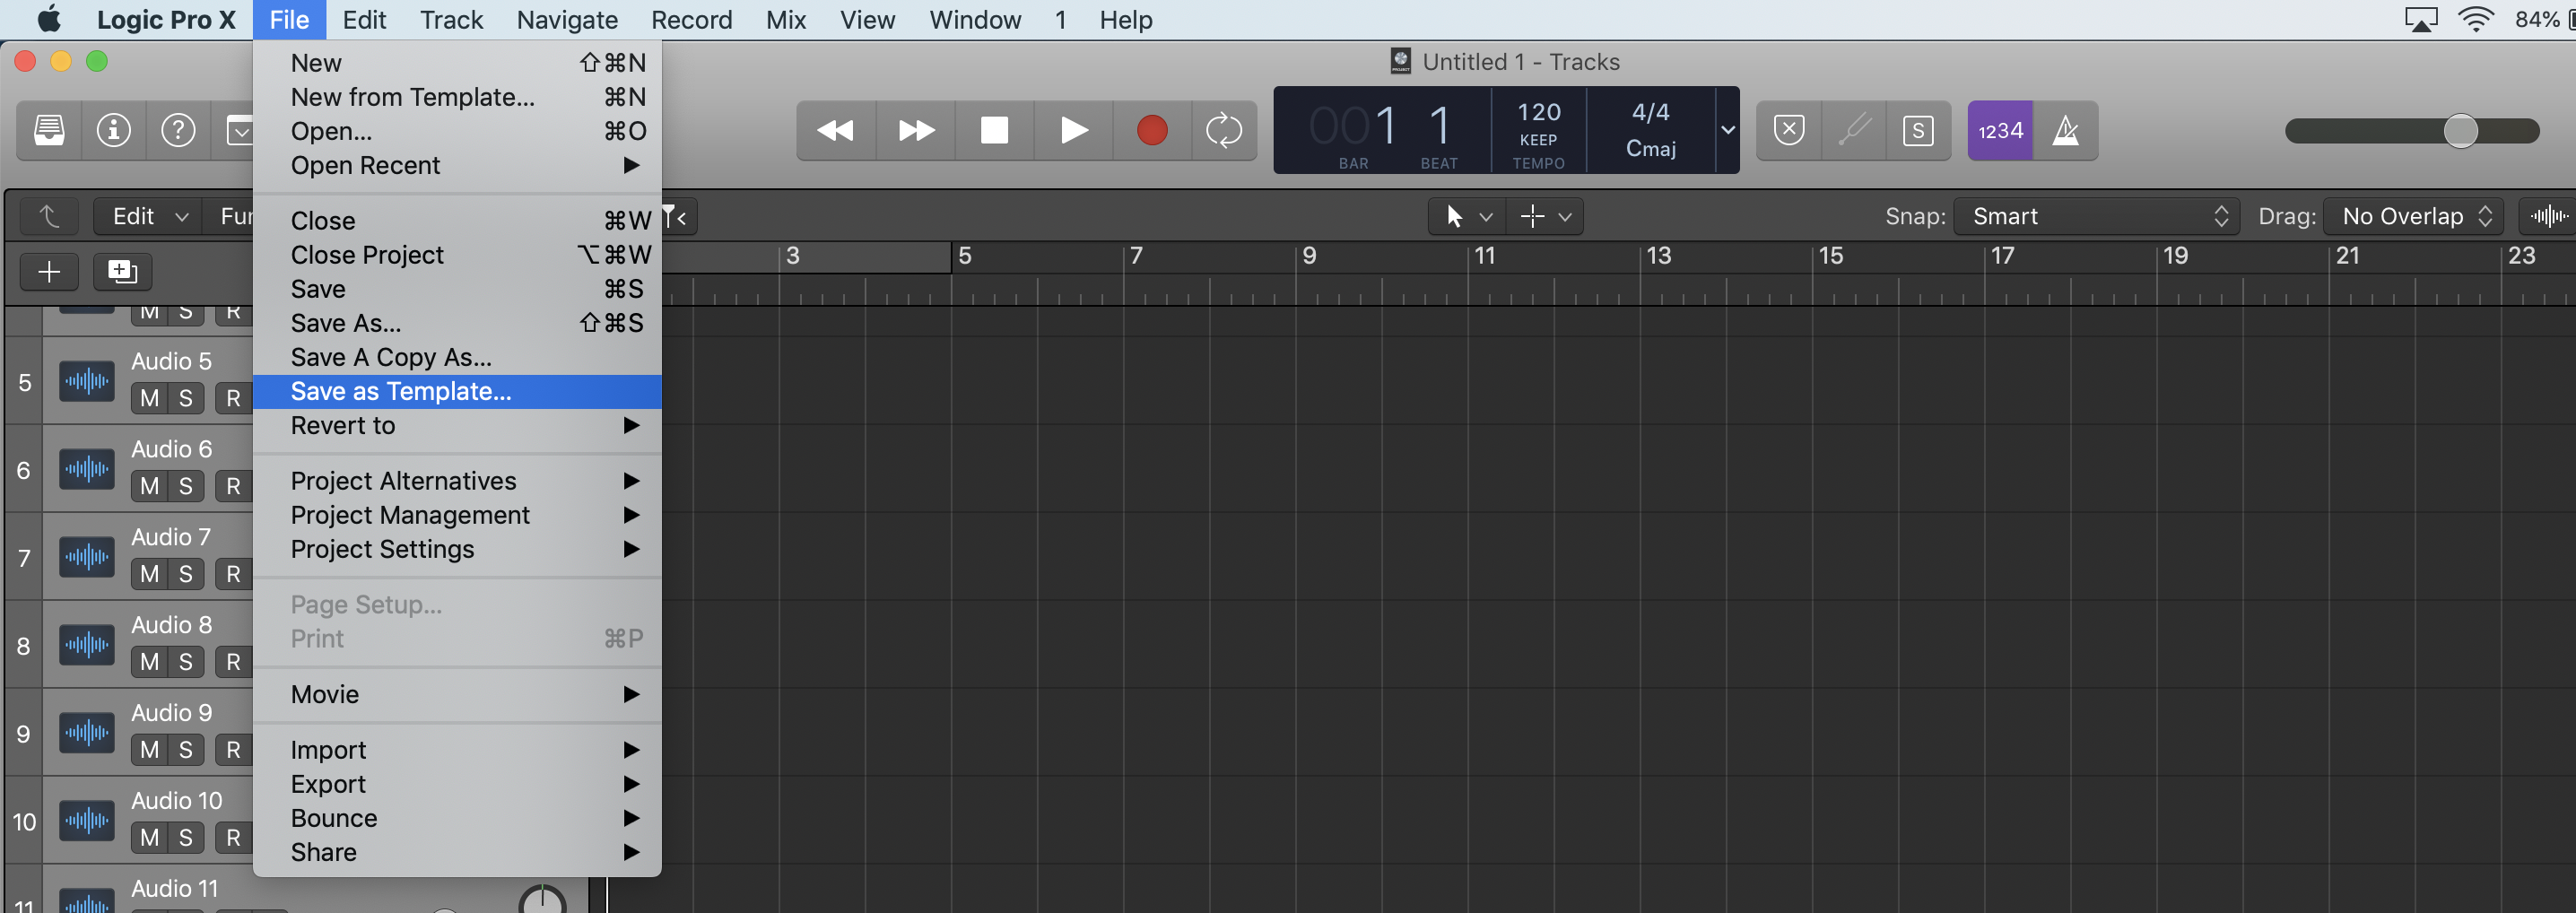The width and height of the screenshot is (2576, 913).
Task: Click the duplicate track button
Action: 121,271
